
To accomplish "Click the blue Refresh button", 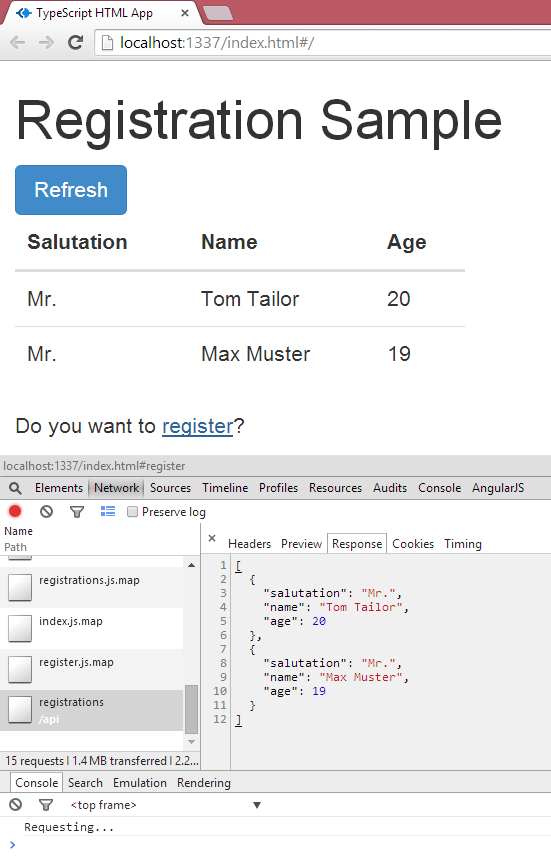I will (71, 190).
